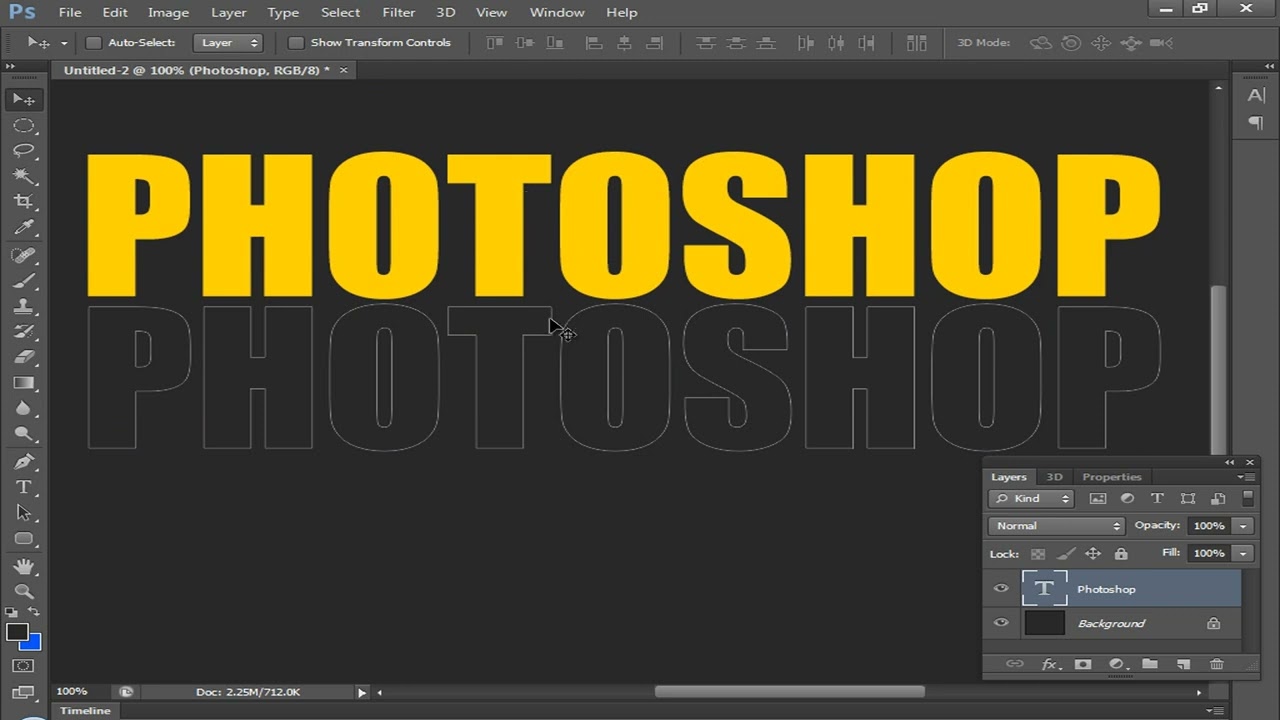Select the Crop tool
The width and height of the screenshot is (1280, 720).
(x=24, y=202)
